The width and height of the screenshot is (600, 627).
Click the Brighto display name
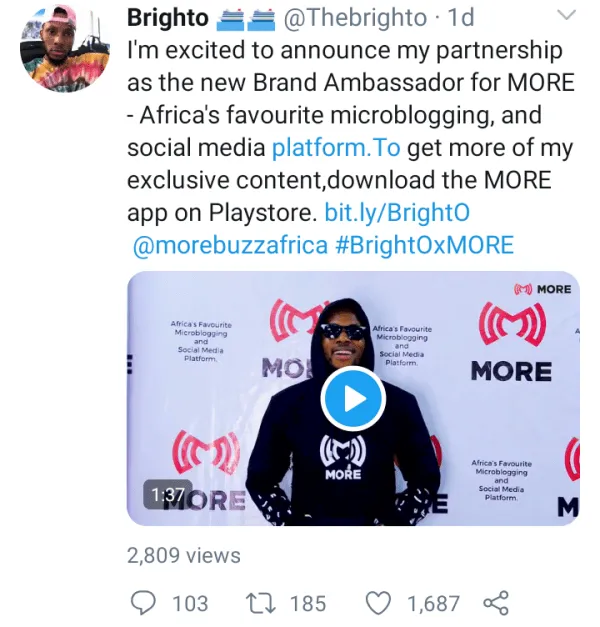(170, 17)
